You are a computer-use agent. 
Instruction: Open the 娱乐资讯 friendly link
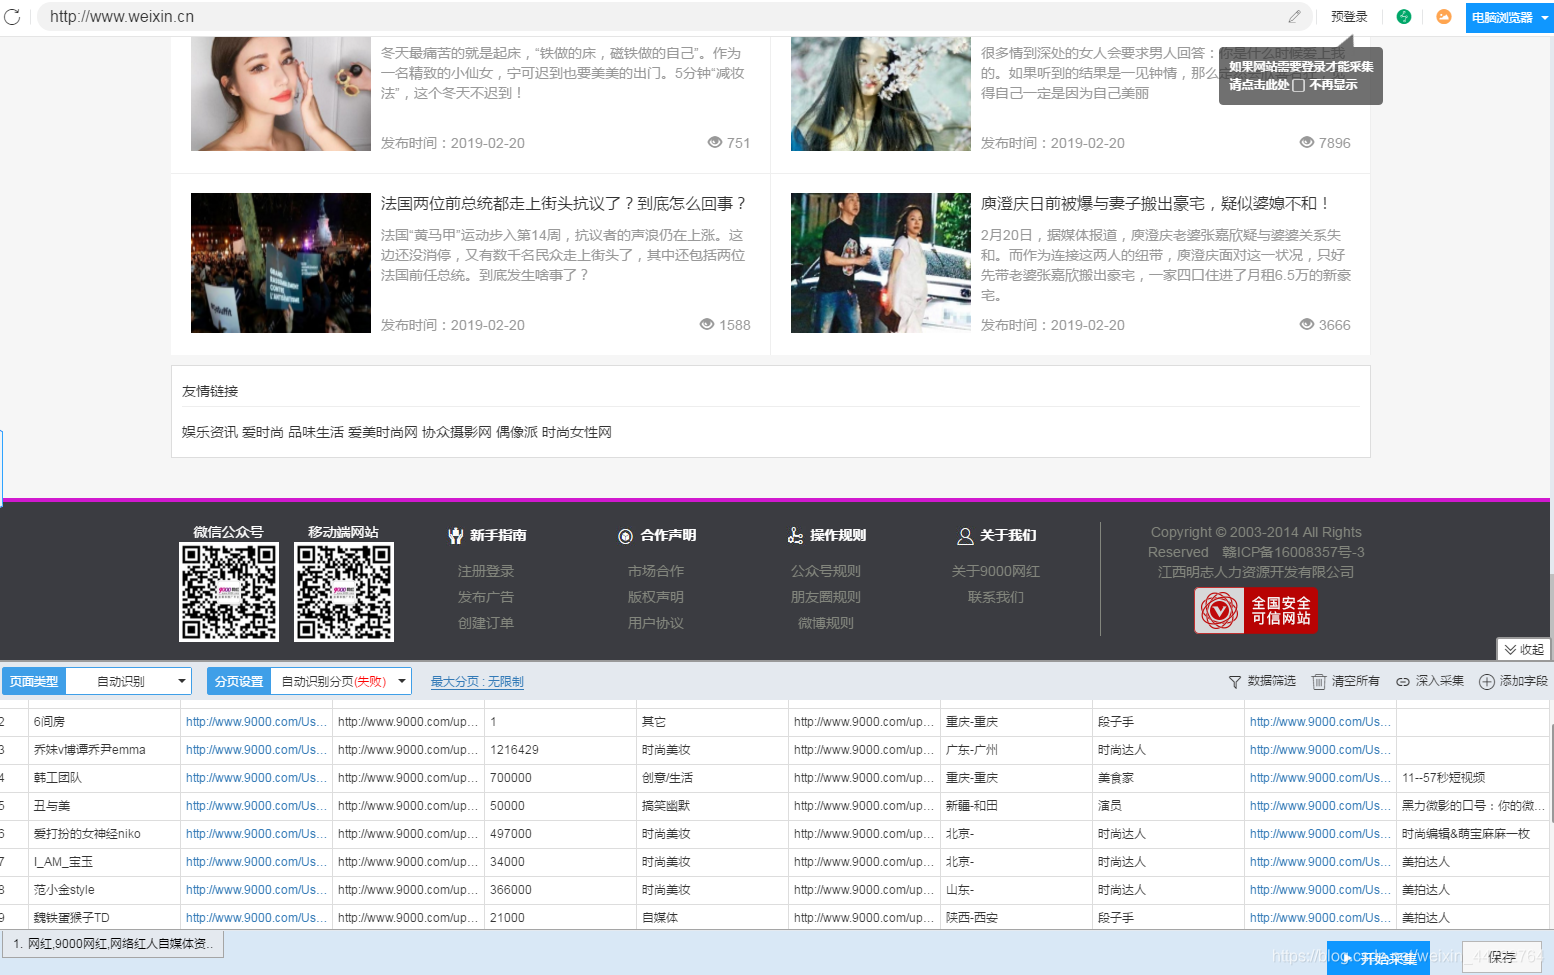click(x=210, y=432)
